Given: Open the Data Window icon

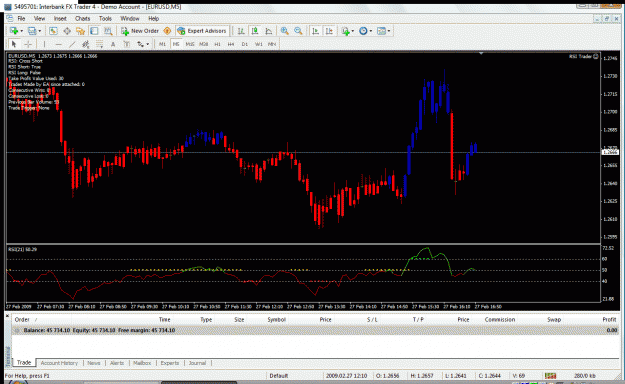Looking at the screenshot, I should coord(67,31).
